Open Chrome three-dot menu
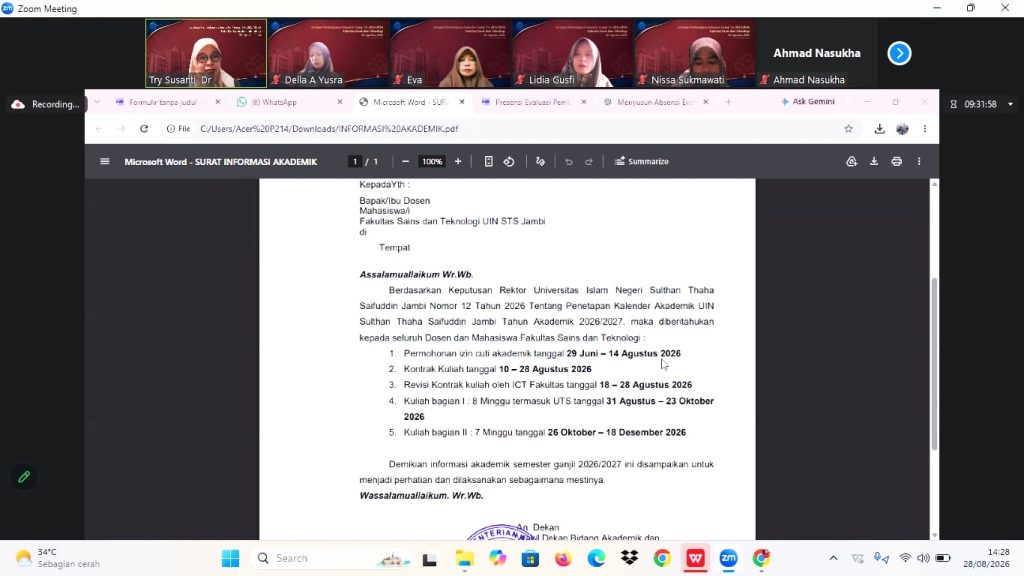Image resolution: width=1024 pixels, height=576 pixels. tap(925, 129)
